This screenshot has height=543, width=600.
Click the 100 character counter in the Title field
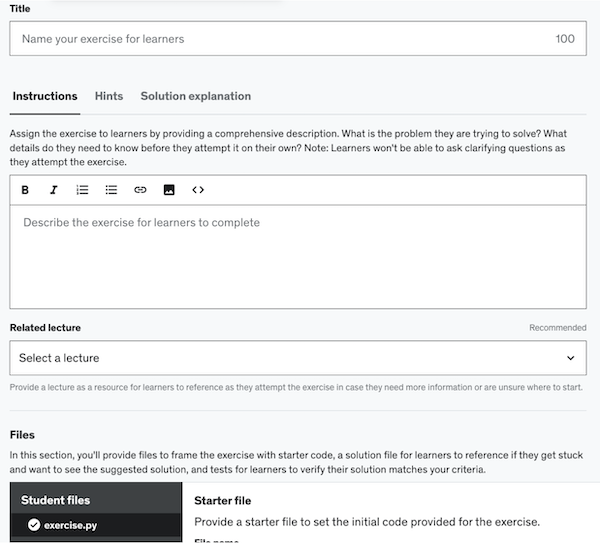(x=565, y=39)
